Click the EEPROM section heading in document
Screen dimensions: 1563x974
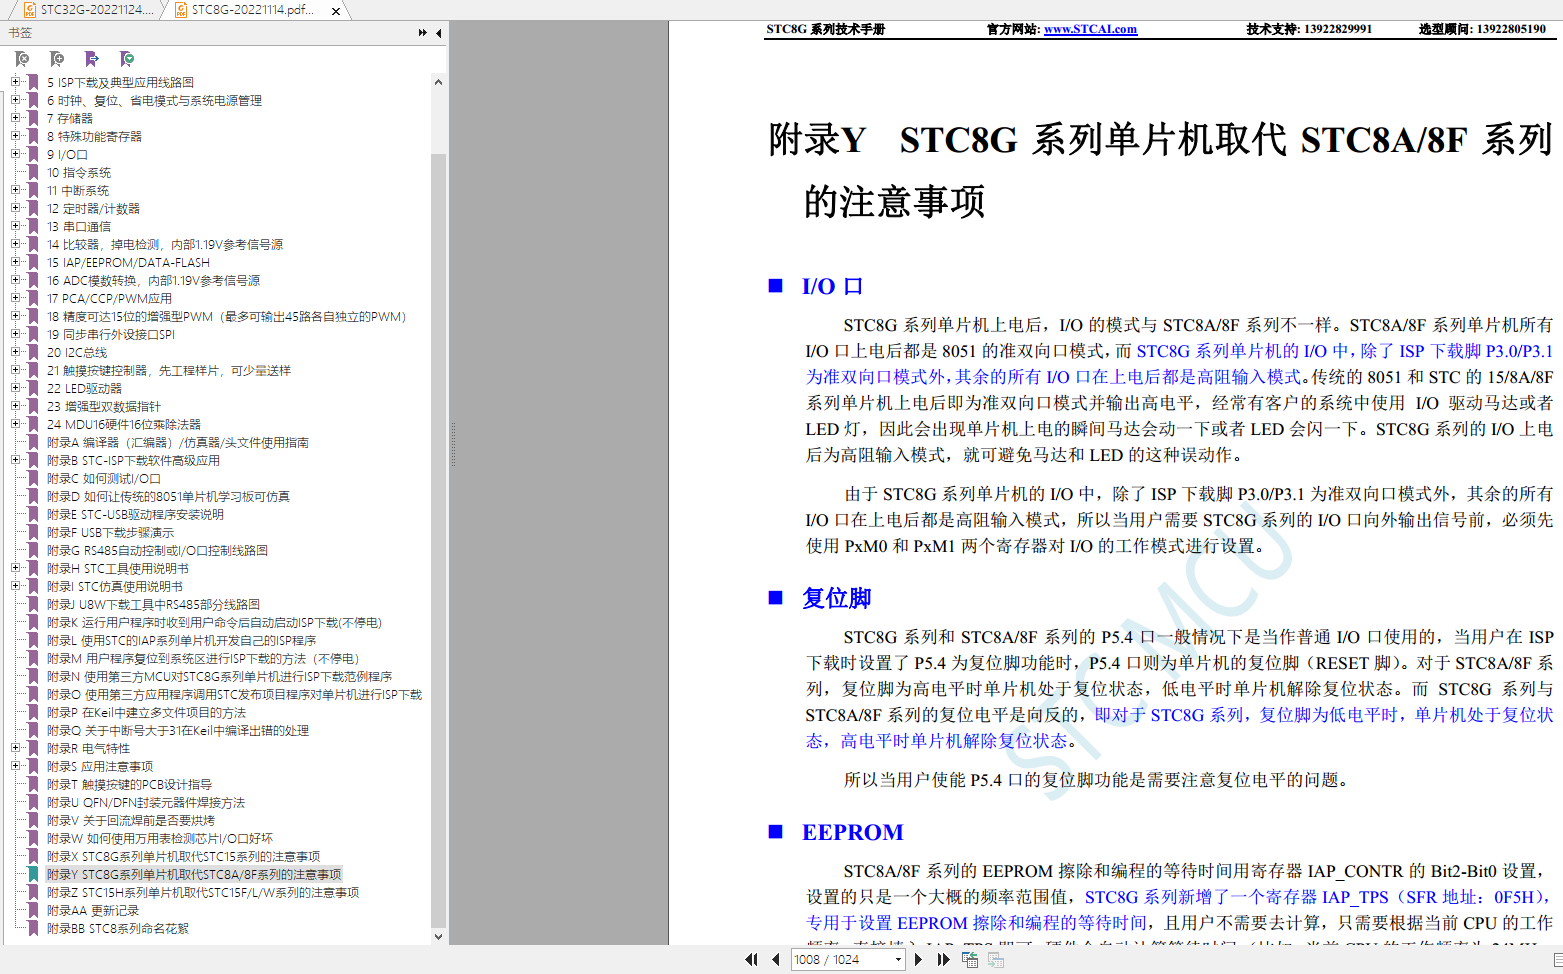click(852, 832)
